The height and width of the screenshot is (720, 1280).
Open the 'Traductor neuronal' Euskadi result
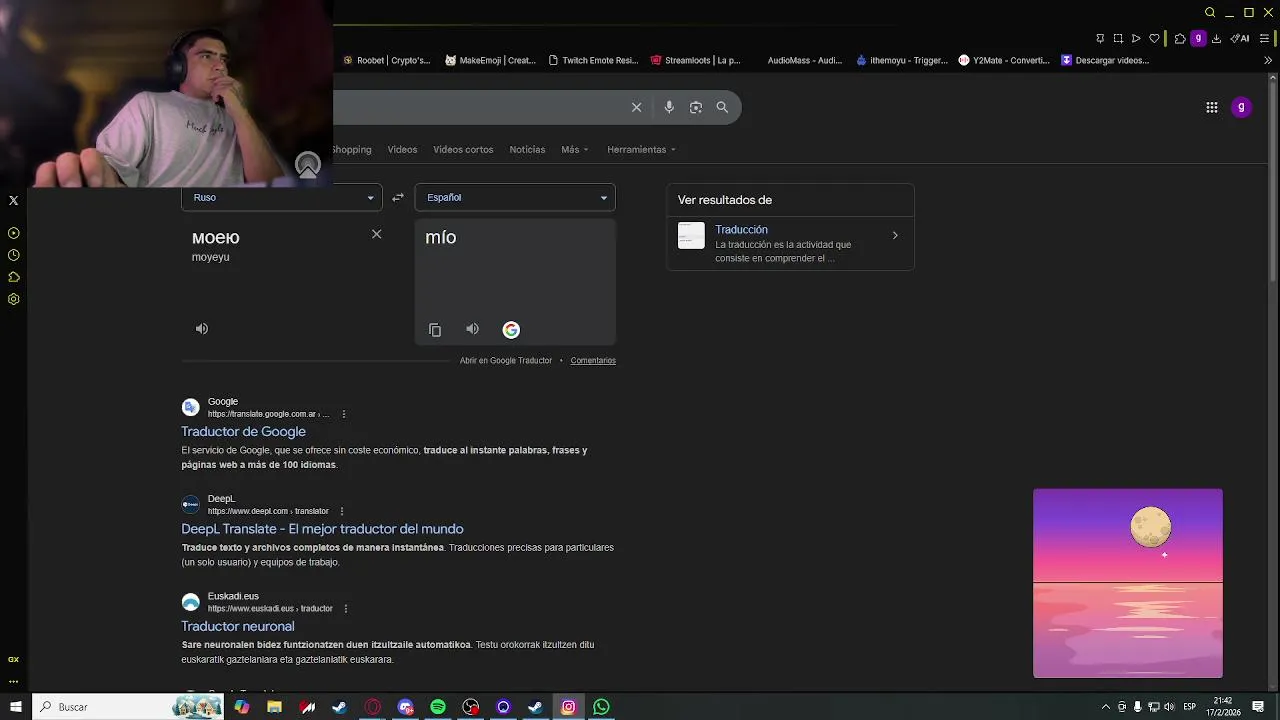coord(238,626)
